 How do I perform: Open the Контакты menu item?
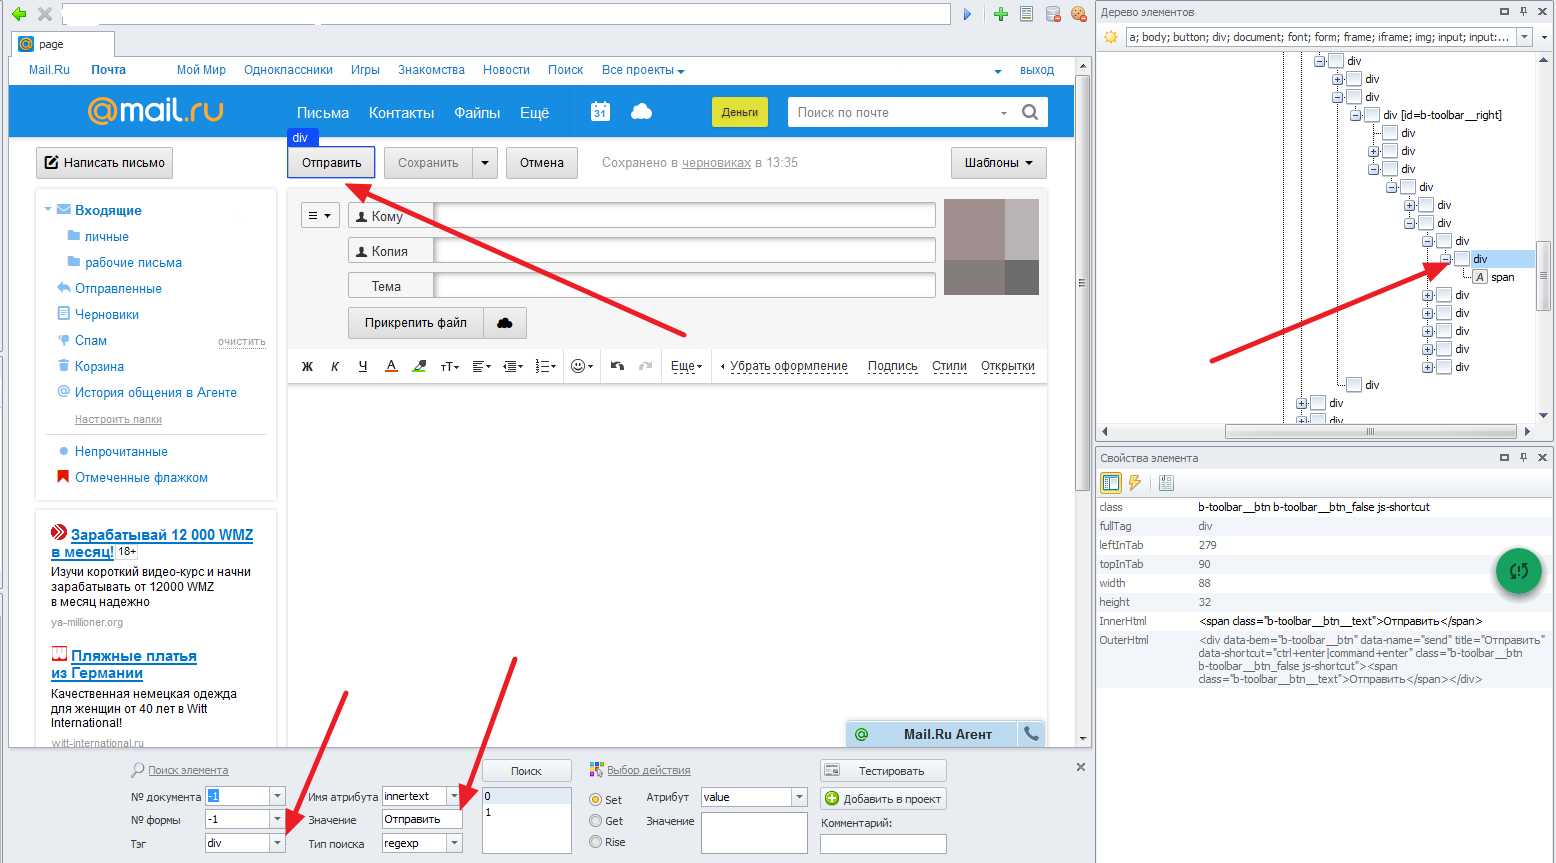[401, 113]
